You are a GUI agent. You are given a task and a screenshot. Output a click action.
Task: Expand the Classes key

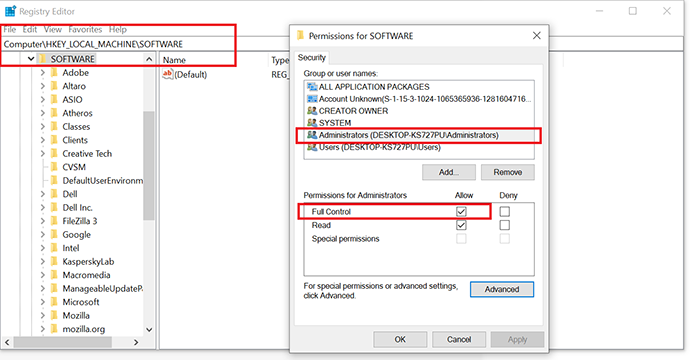coord(42,126)
